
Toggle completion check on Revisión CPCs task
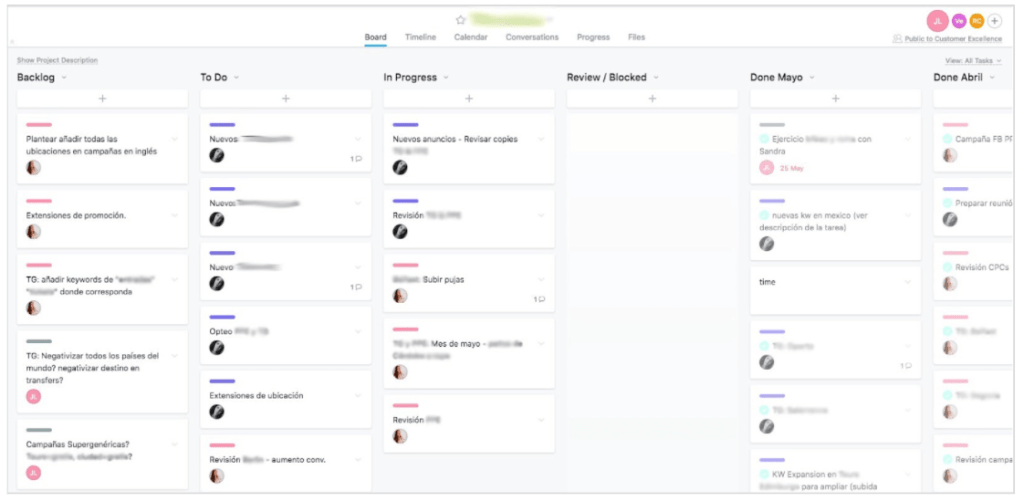(x=948, y=267)
